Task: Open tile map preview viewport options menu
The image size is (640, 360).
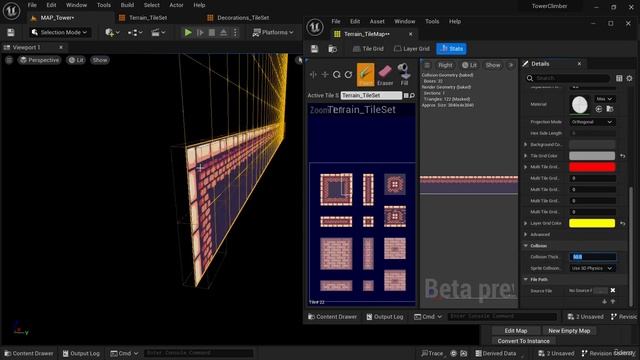Action: [427, 65]
